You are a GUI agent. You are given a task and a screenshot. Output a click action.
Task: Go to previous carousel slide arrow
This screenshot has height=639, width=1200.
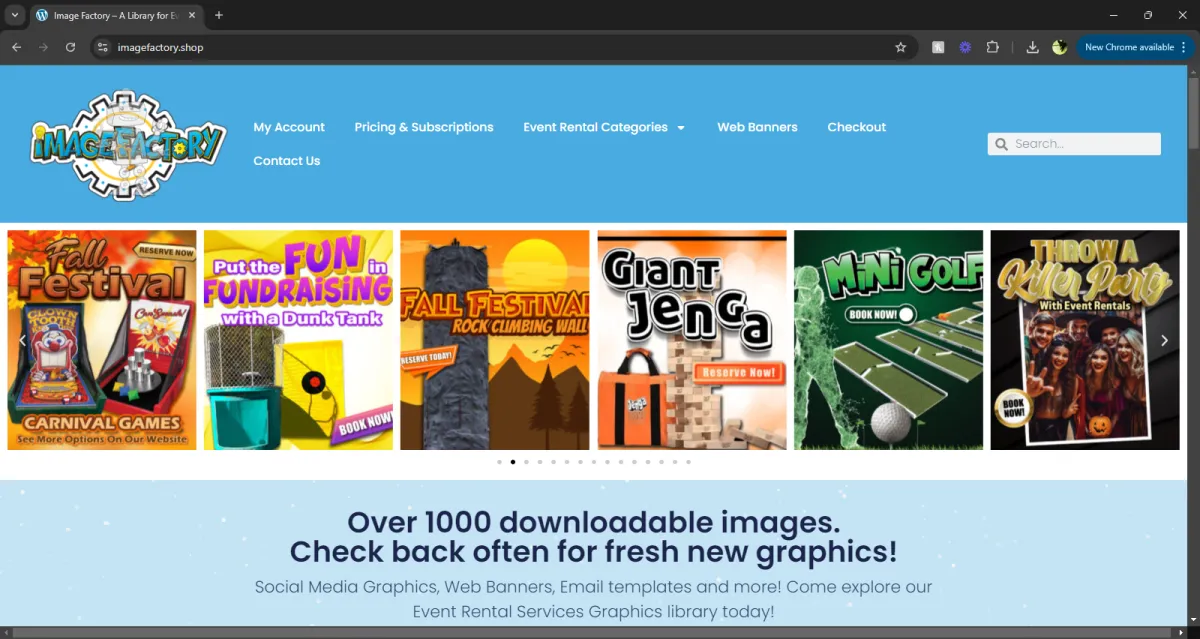coord(23,340)
